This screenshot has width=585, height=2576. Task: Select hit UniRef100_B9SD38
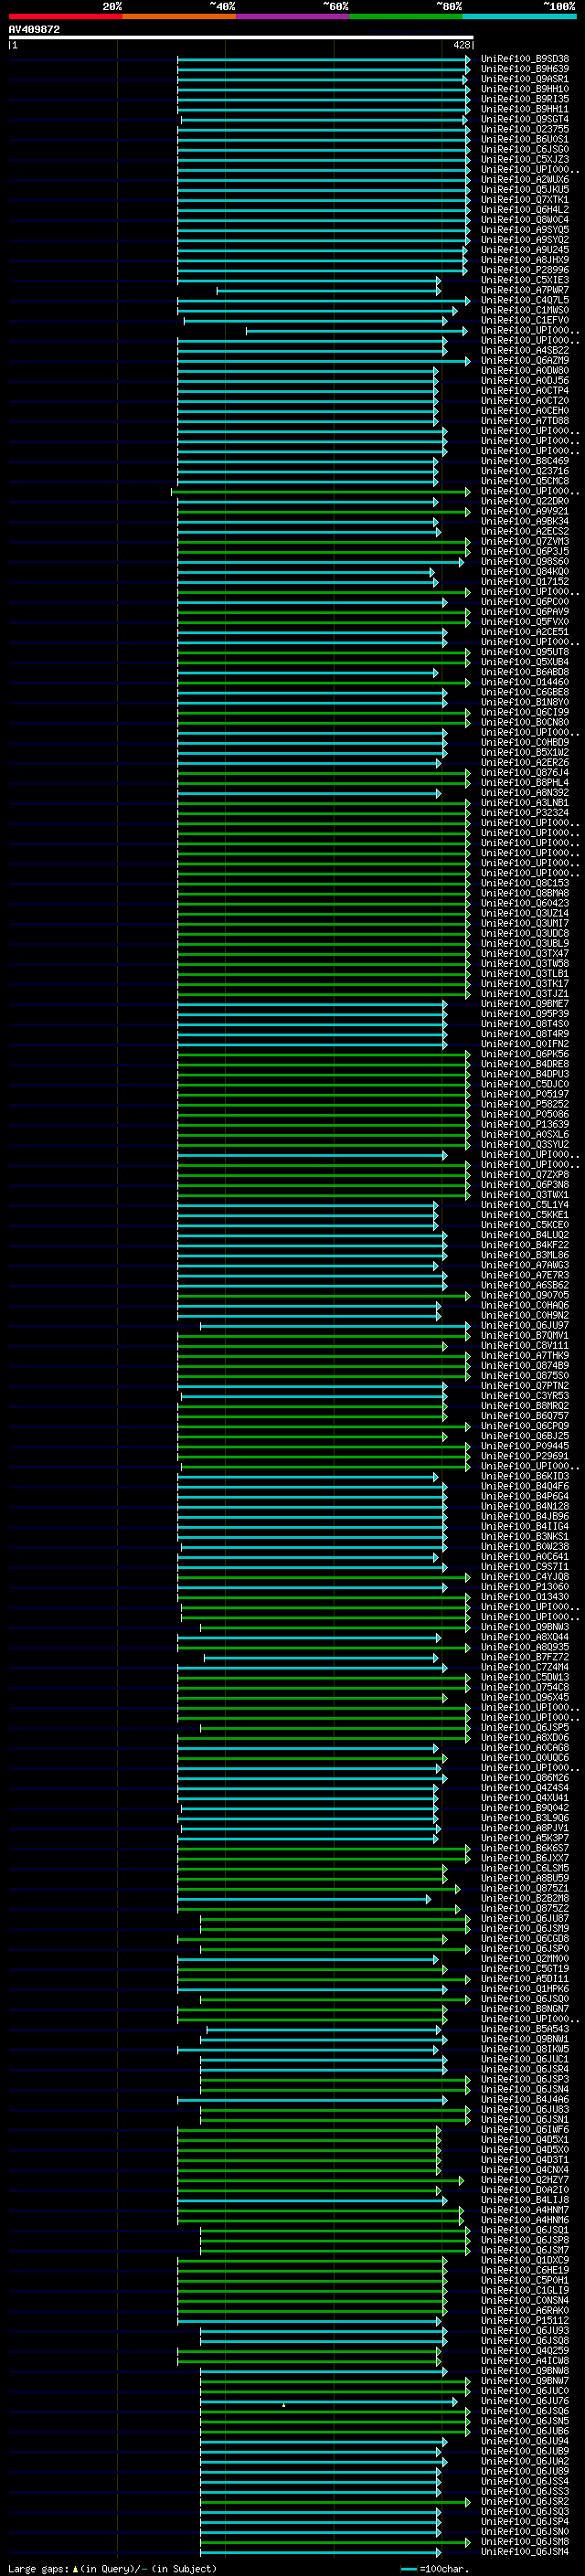(x=525, y=59)
